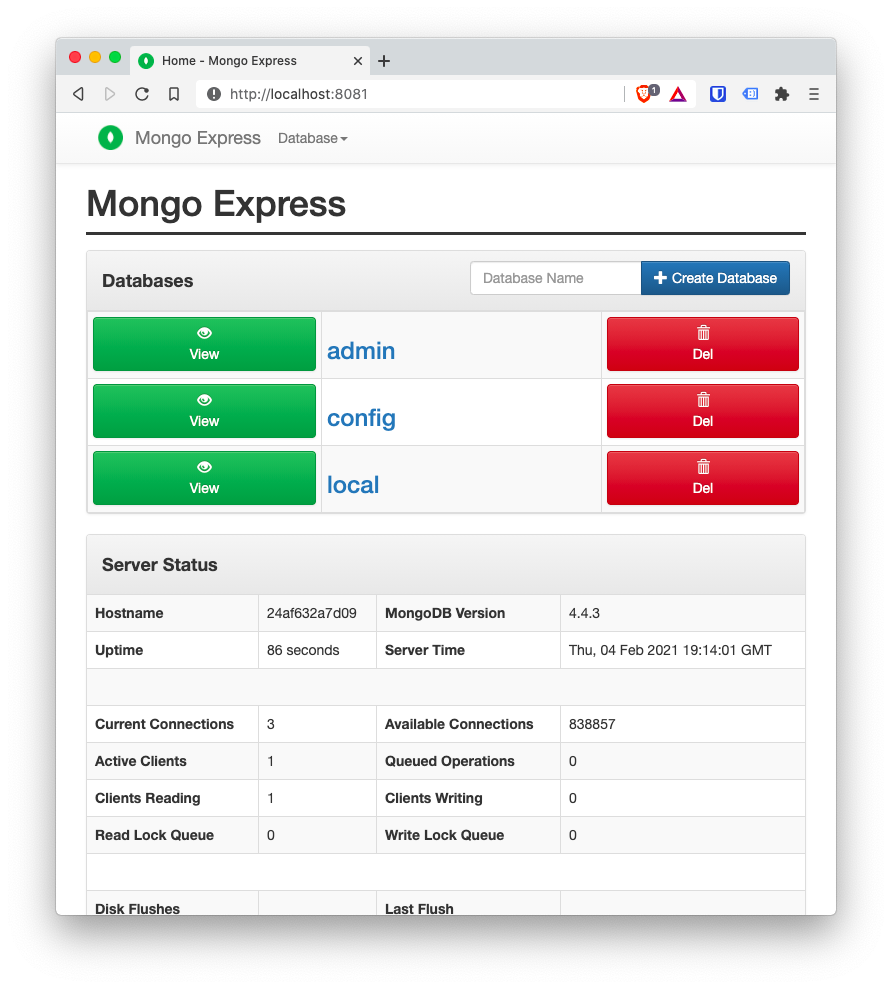Click the Current Connections label
The height and width of the screenshot is (989, 892).
pyautogui.click(x=165, y=724)
